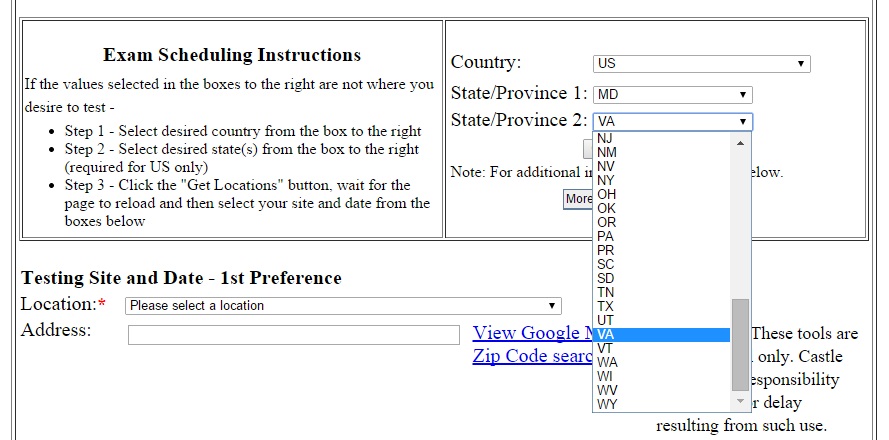Click the partially hidden More button
The width and height of the screenshot is (889, 440).
(x=578, y=199)
